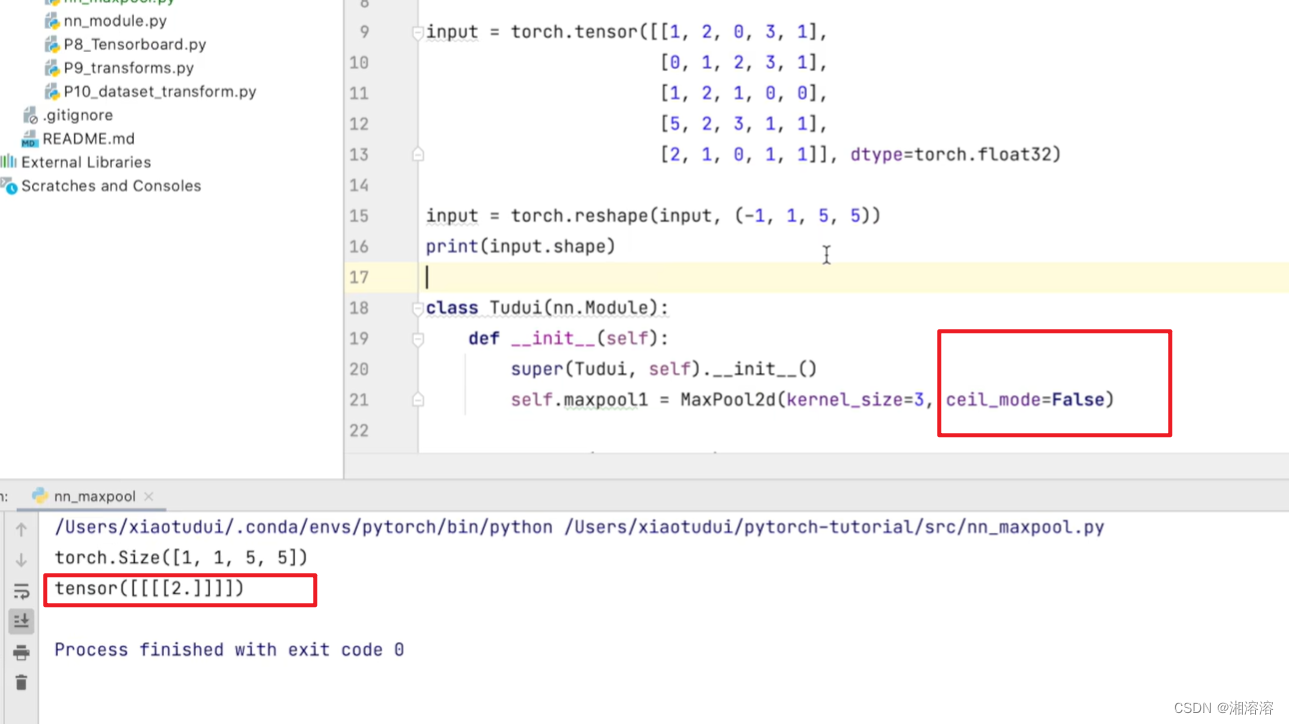
Task: Click 'Process finished with exit code 0'
Action: [x=229, y=650]
